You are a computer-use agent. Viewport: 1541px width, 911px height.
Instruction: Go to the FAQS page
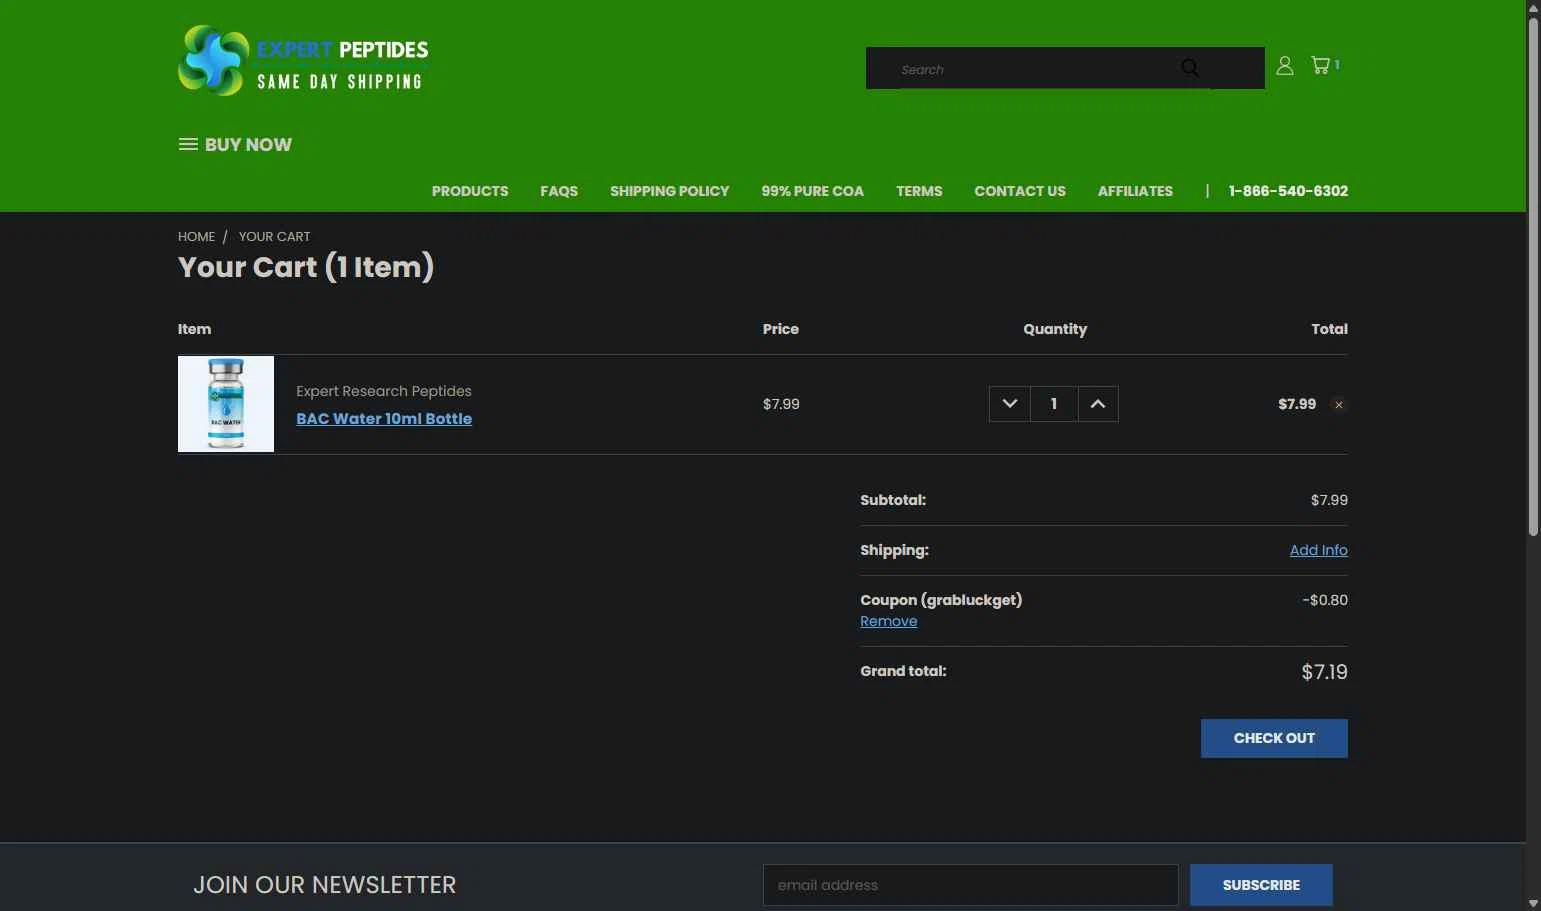pyautogui.click(x=559, y=191)
